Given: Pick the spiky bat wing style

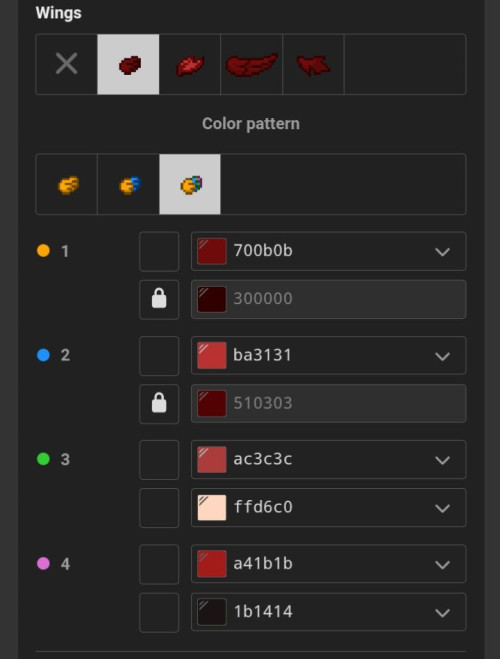Looking at the screenshot, I should pos(313,64).
